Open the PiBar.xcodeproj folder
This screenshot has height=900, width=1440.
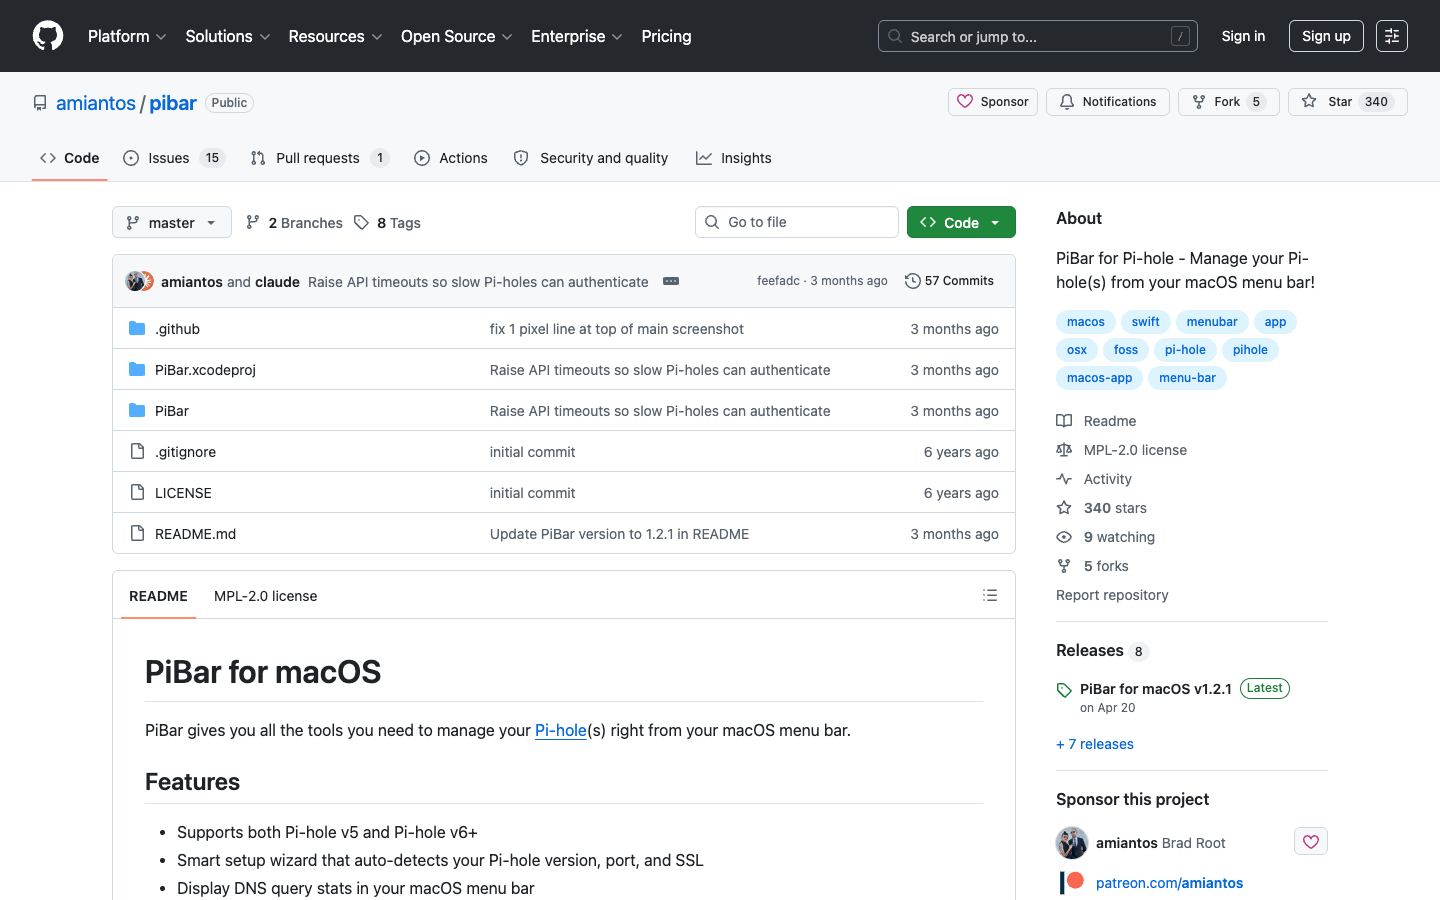(205, 370)
